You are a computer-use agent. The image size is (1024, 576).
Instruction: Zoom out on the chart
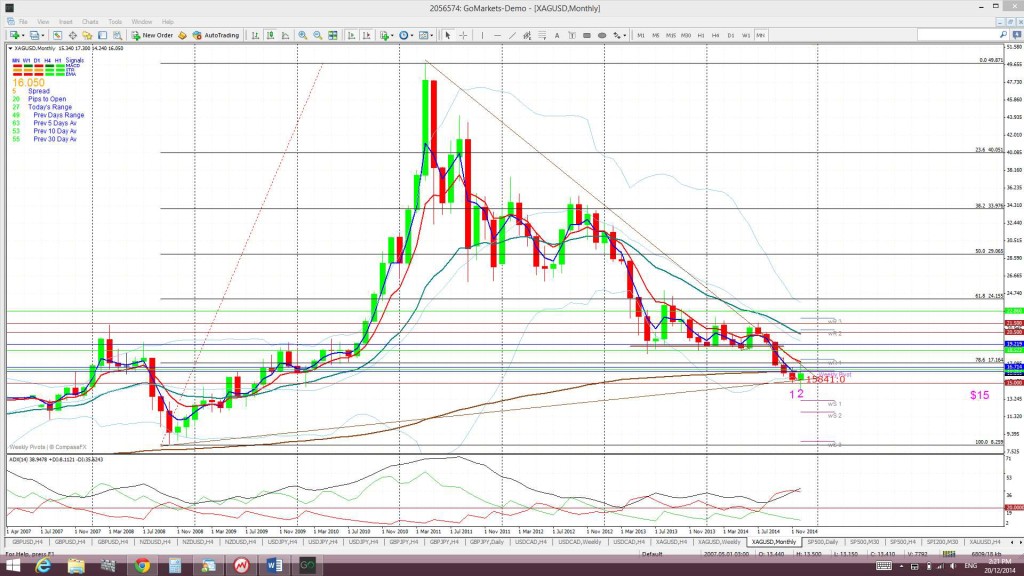tap(317, 35)
